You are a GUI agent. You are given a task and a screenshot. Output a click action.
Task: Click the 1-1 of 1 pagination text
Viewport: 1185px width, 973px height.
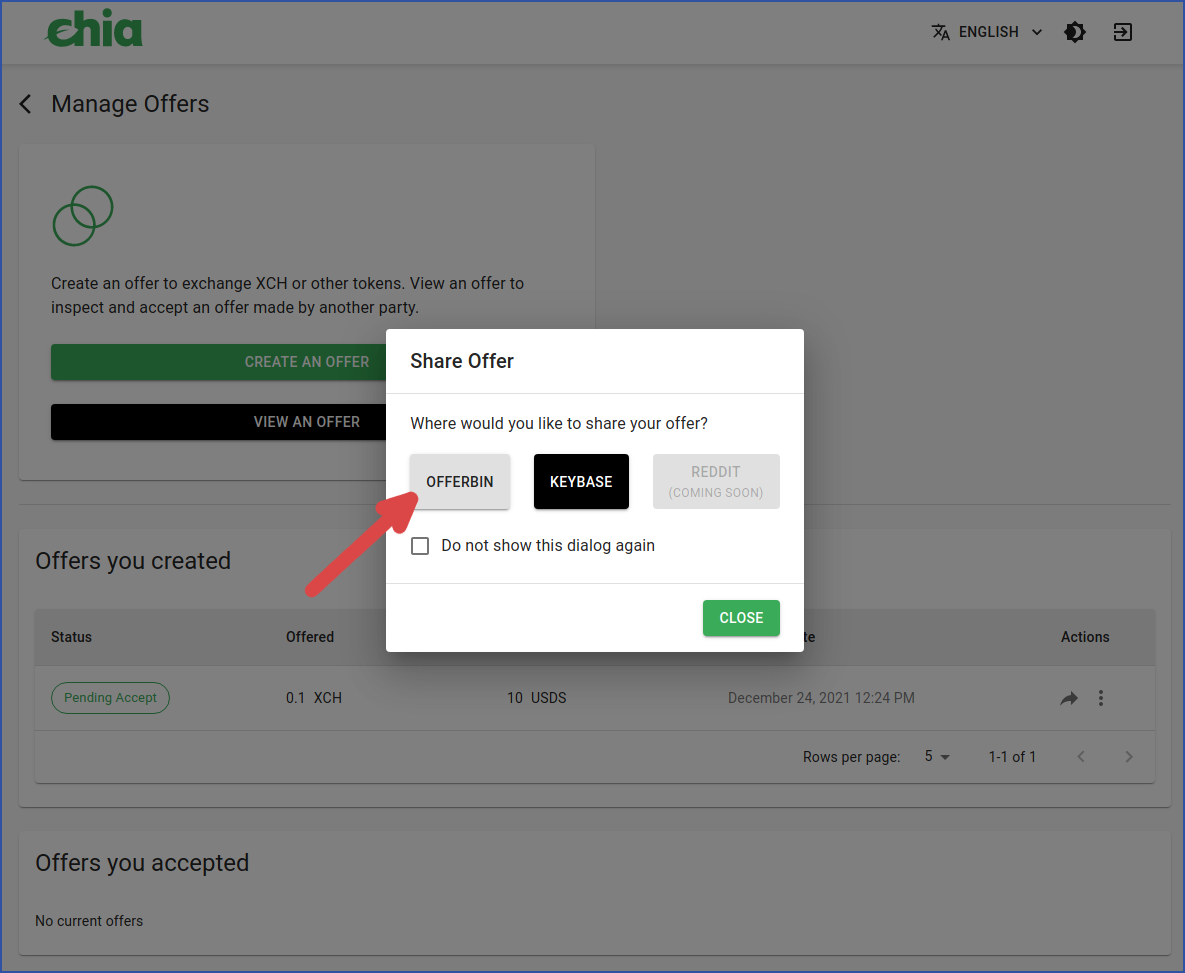pos(1012,757)
